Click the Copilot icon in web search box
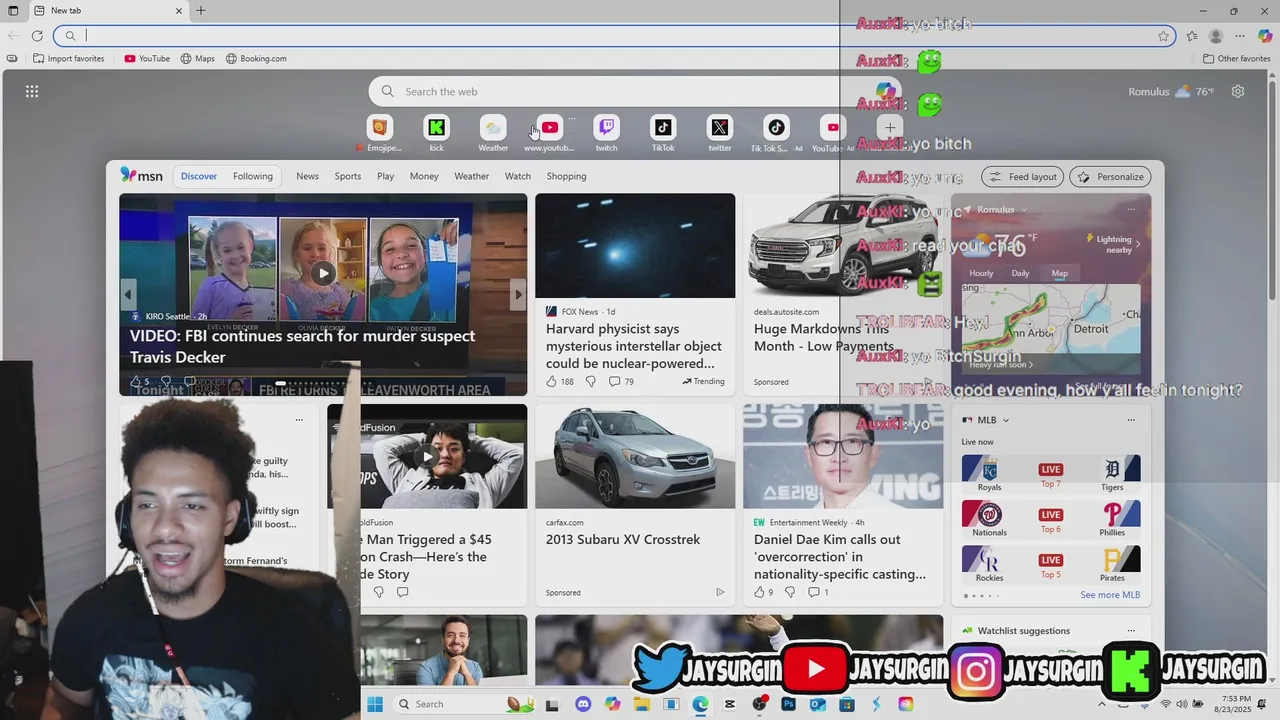The width and height of the screenshot is (1280, 720). click(886, 91)
